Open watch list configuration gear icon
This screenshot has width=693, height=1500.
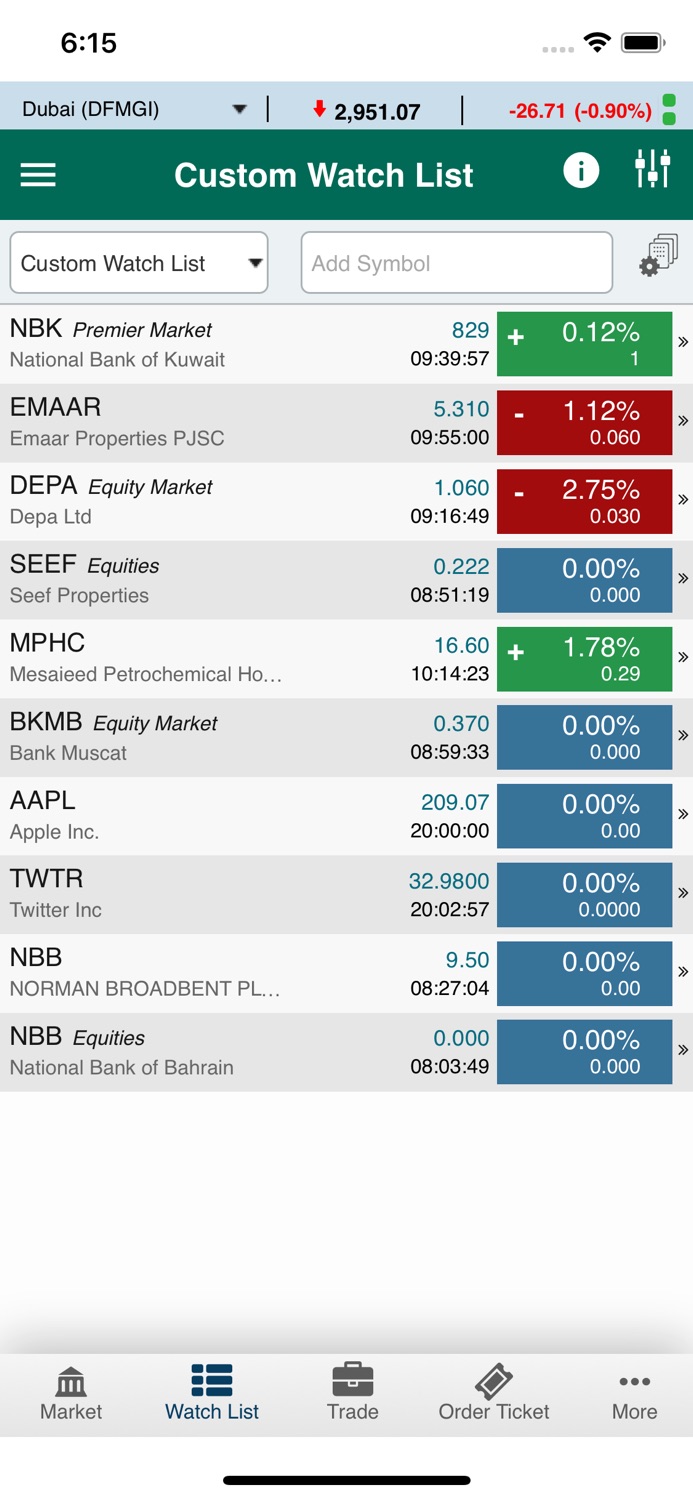pos(658,255)
